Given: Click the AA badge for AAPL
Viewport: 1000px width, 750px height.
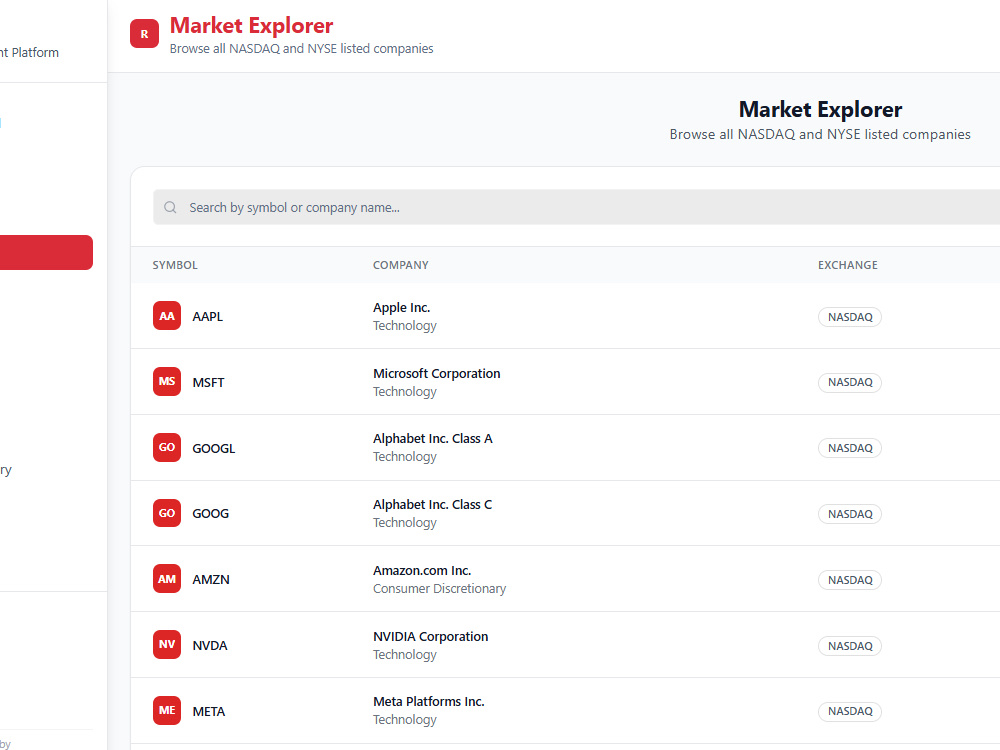Looking at the screenshot, I should coord(167,316).
